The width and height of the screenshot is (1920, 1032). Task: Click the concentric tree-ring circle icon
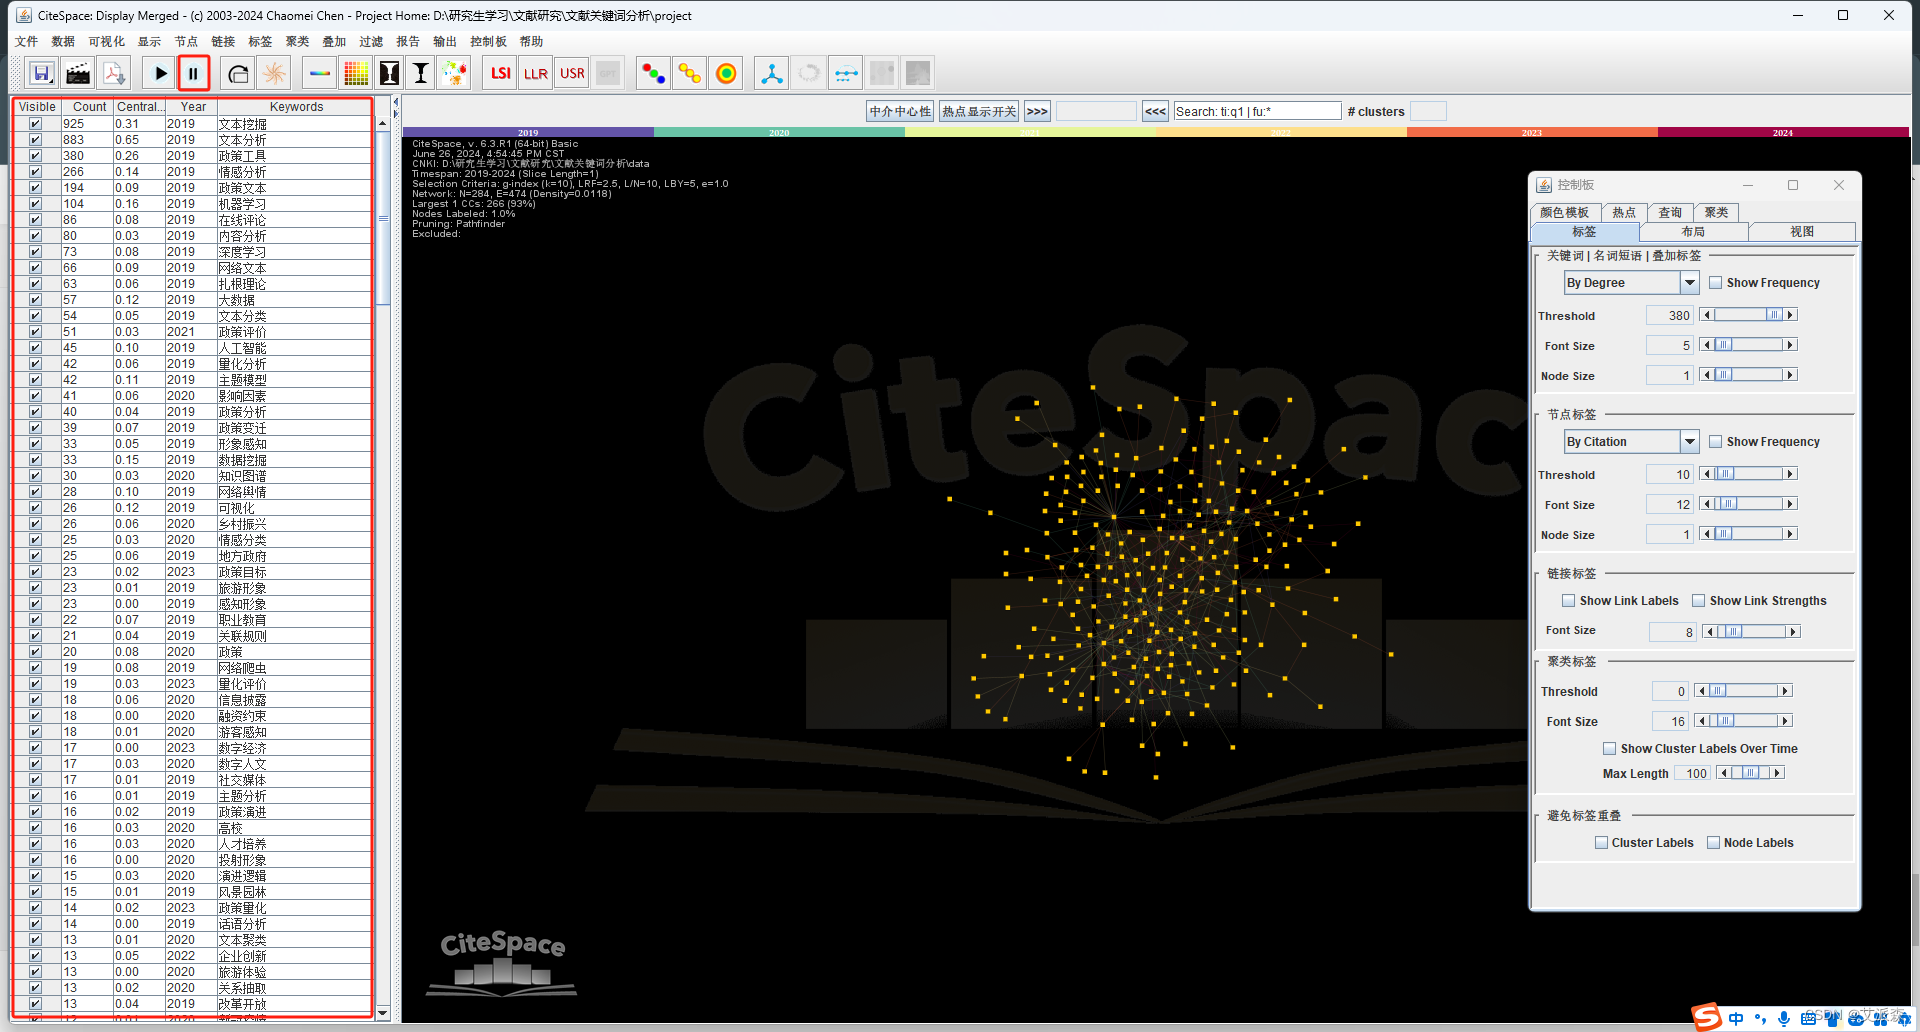(x=727, y=73)
